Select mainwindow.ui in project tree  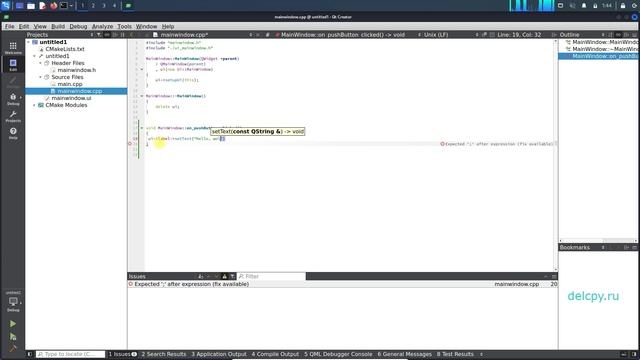click(x=71, y=98)
